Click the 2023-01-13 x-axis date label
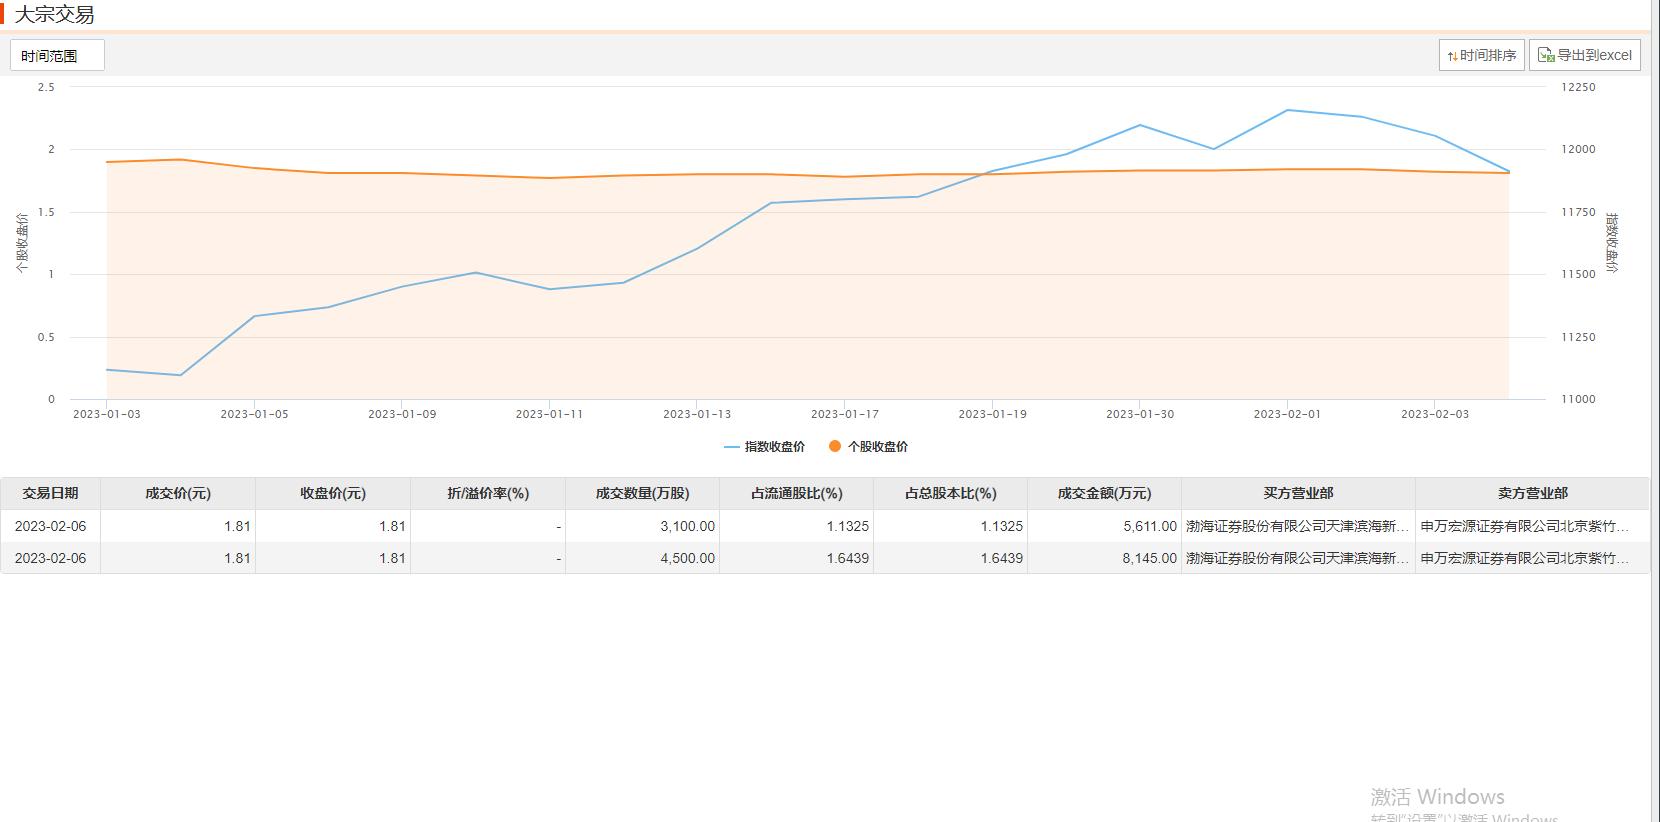The height and width of the screenshot is (822, 1660). point(697,414)
